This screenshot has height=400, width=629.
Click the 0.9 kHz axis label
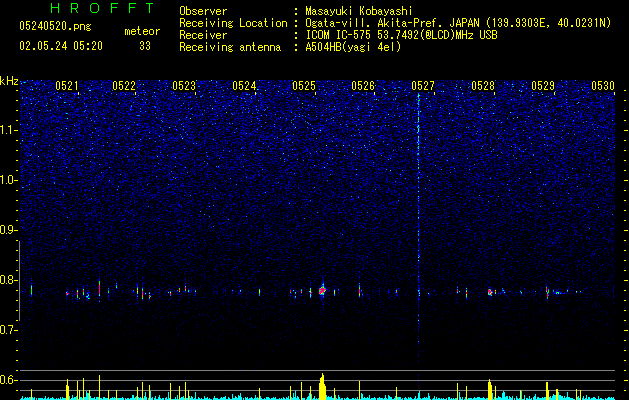point(9,230)
